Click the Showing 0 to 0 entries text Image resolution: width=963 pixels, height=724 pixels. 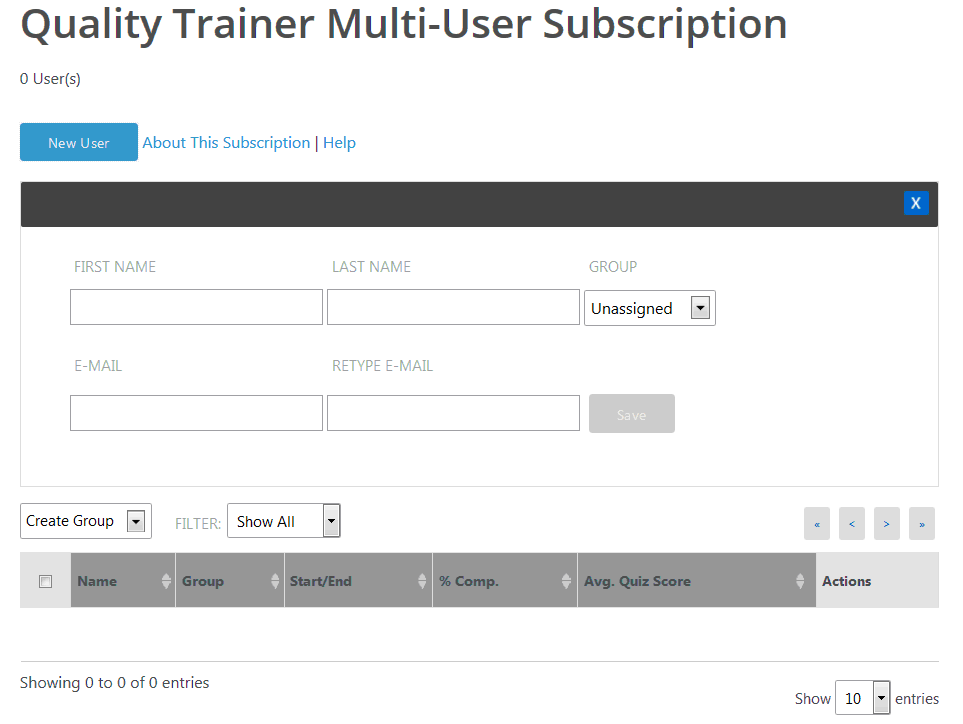click(x=114, y=682)
